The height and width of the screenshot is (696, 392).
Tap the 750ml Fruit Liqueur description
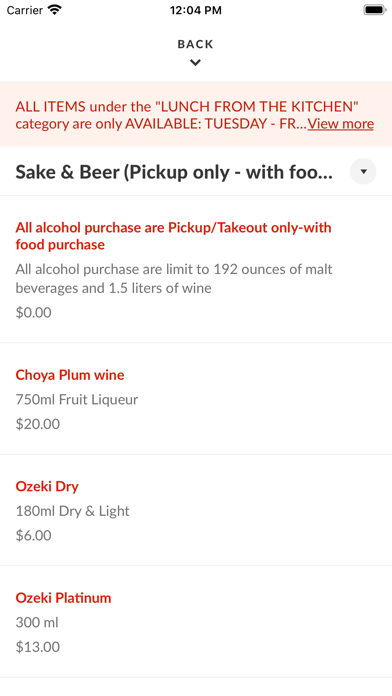click(x=77, y=399)
